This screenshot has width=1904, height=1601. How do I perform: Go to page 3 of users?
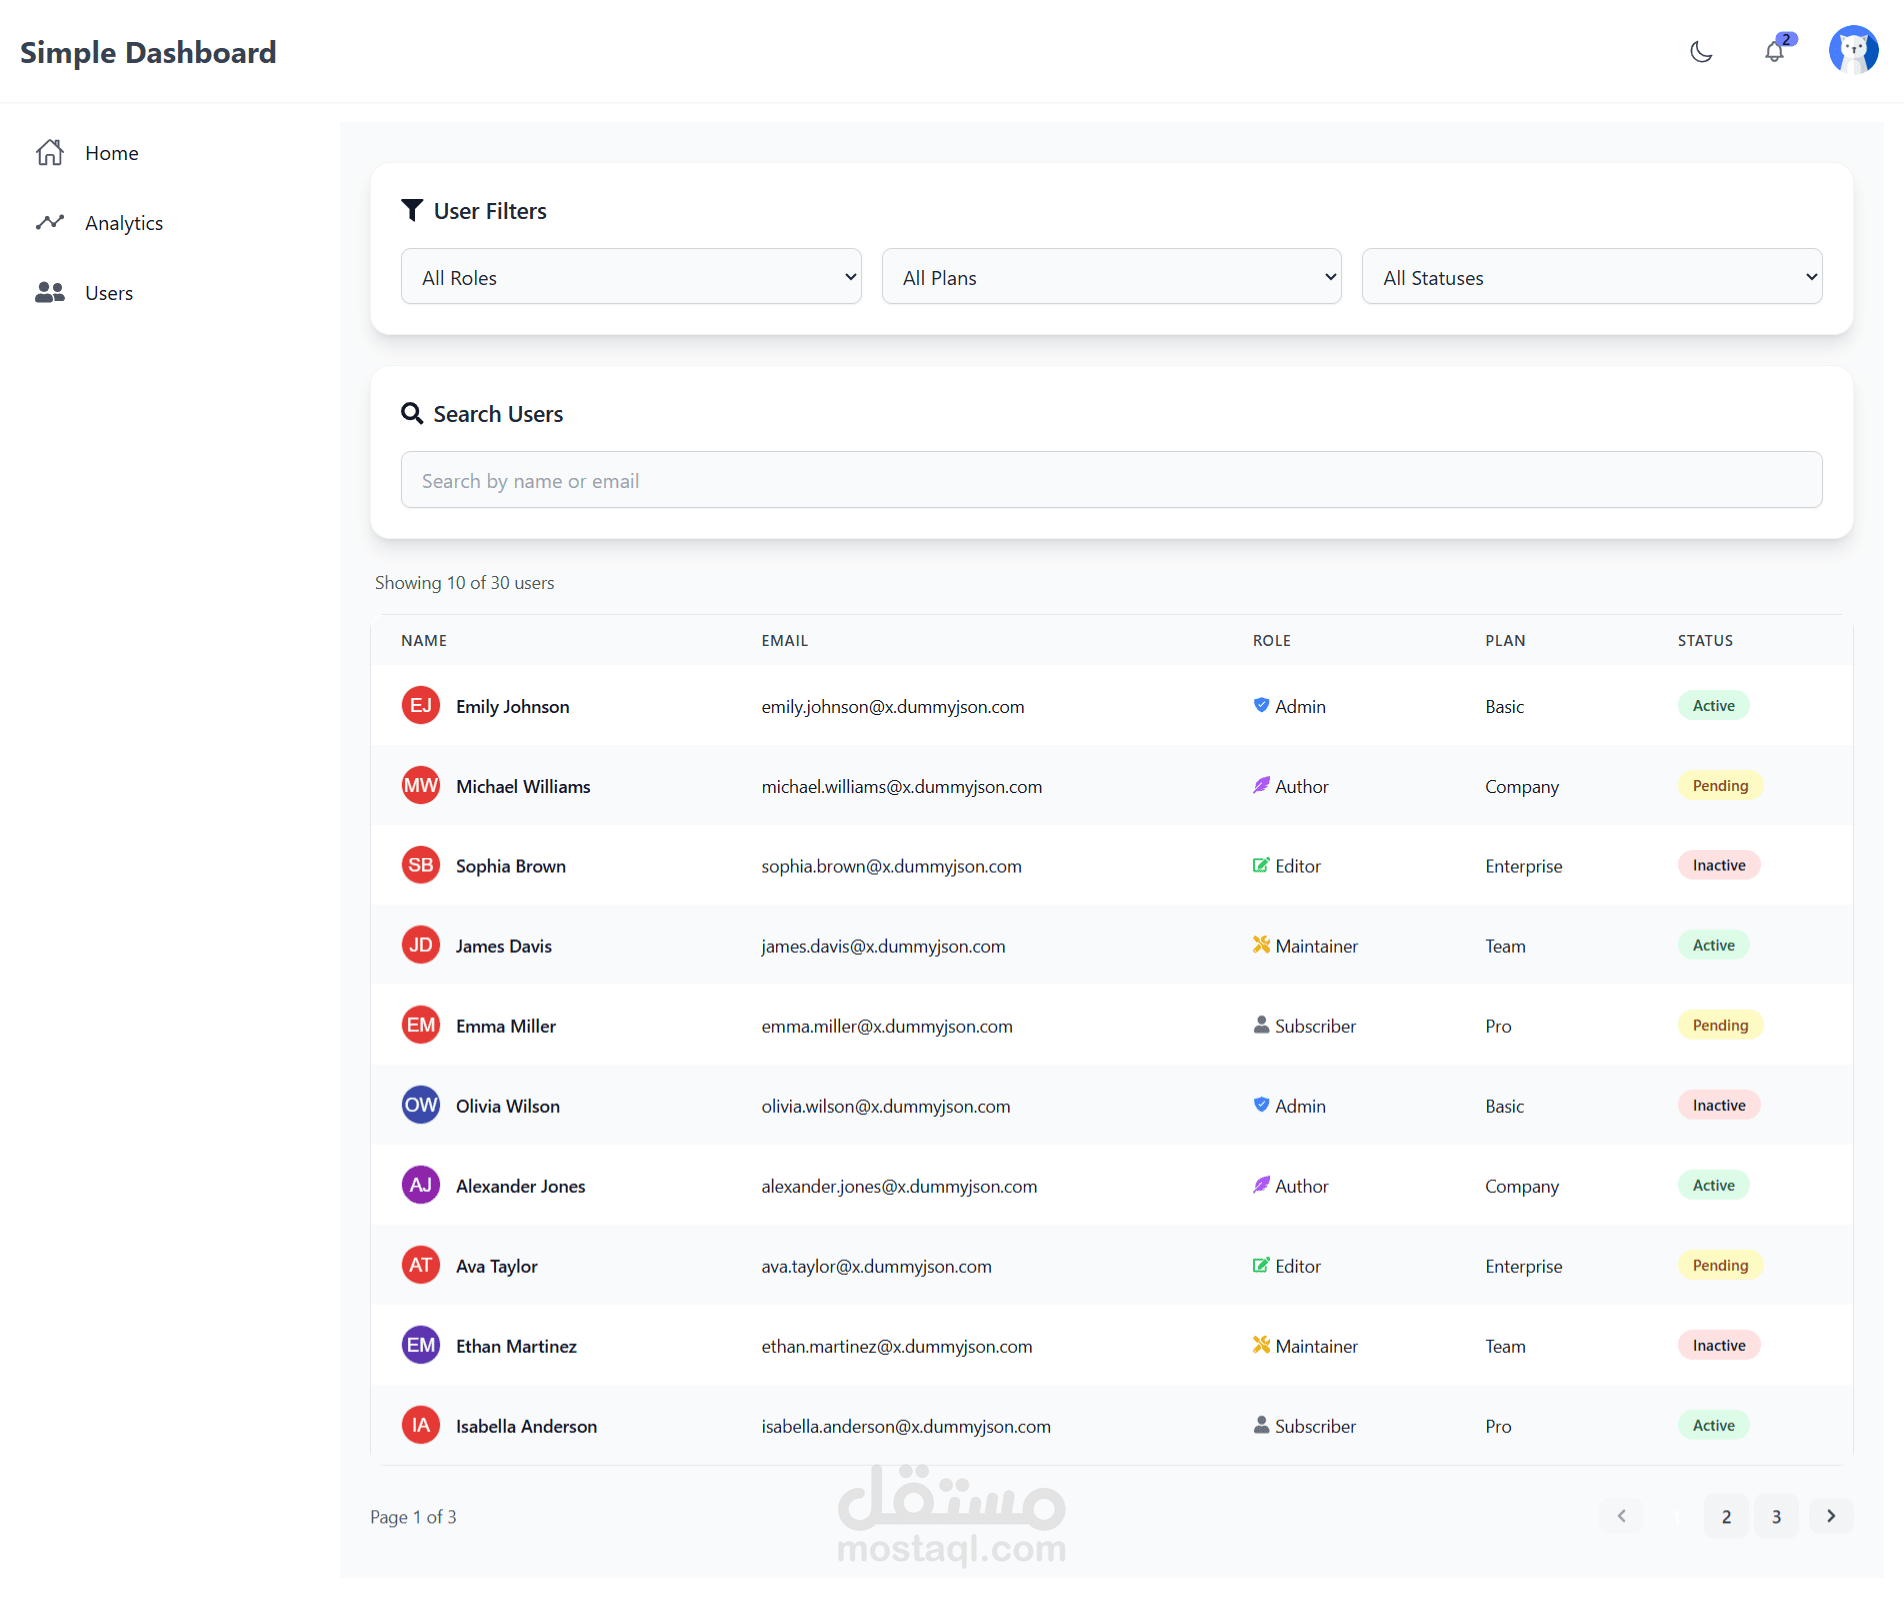(x=1776, y=1516)
